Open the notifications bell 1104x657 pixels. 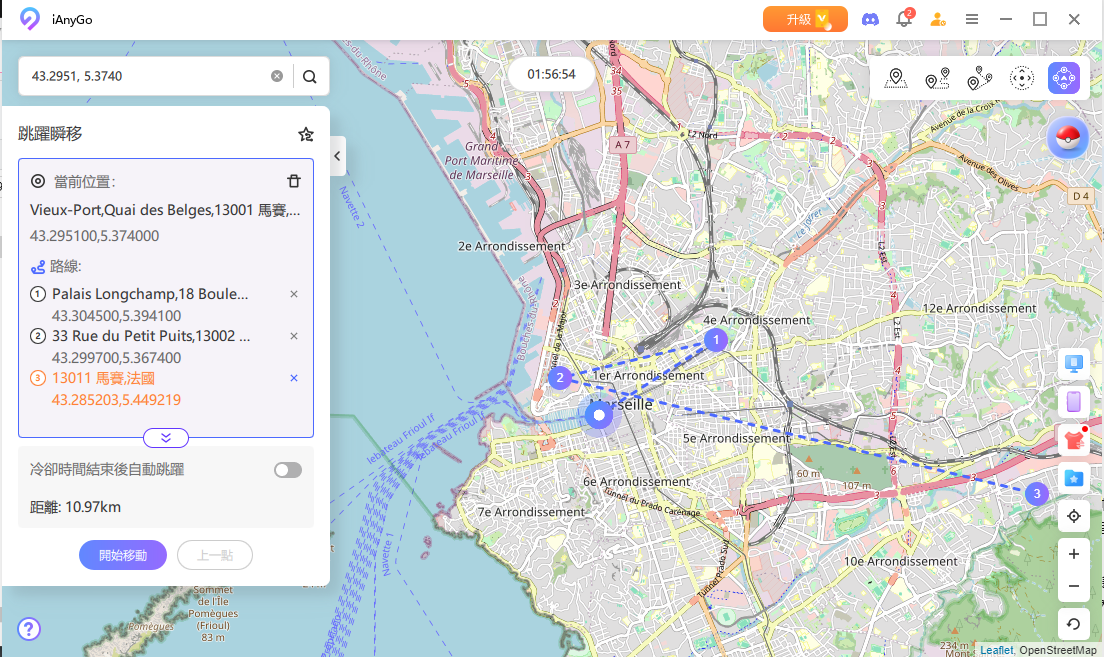point(904,19)
